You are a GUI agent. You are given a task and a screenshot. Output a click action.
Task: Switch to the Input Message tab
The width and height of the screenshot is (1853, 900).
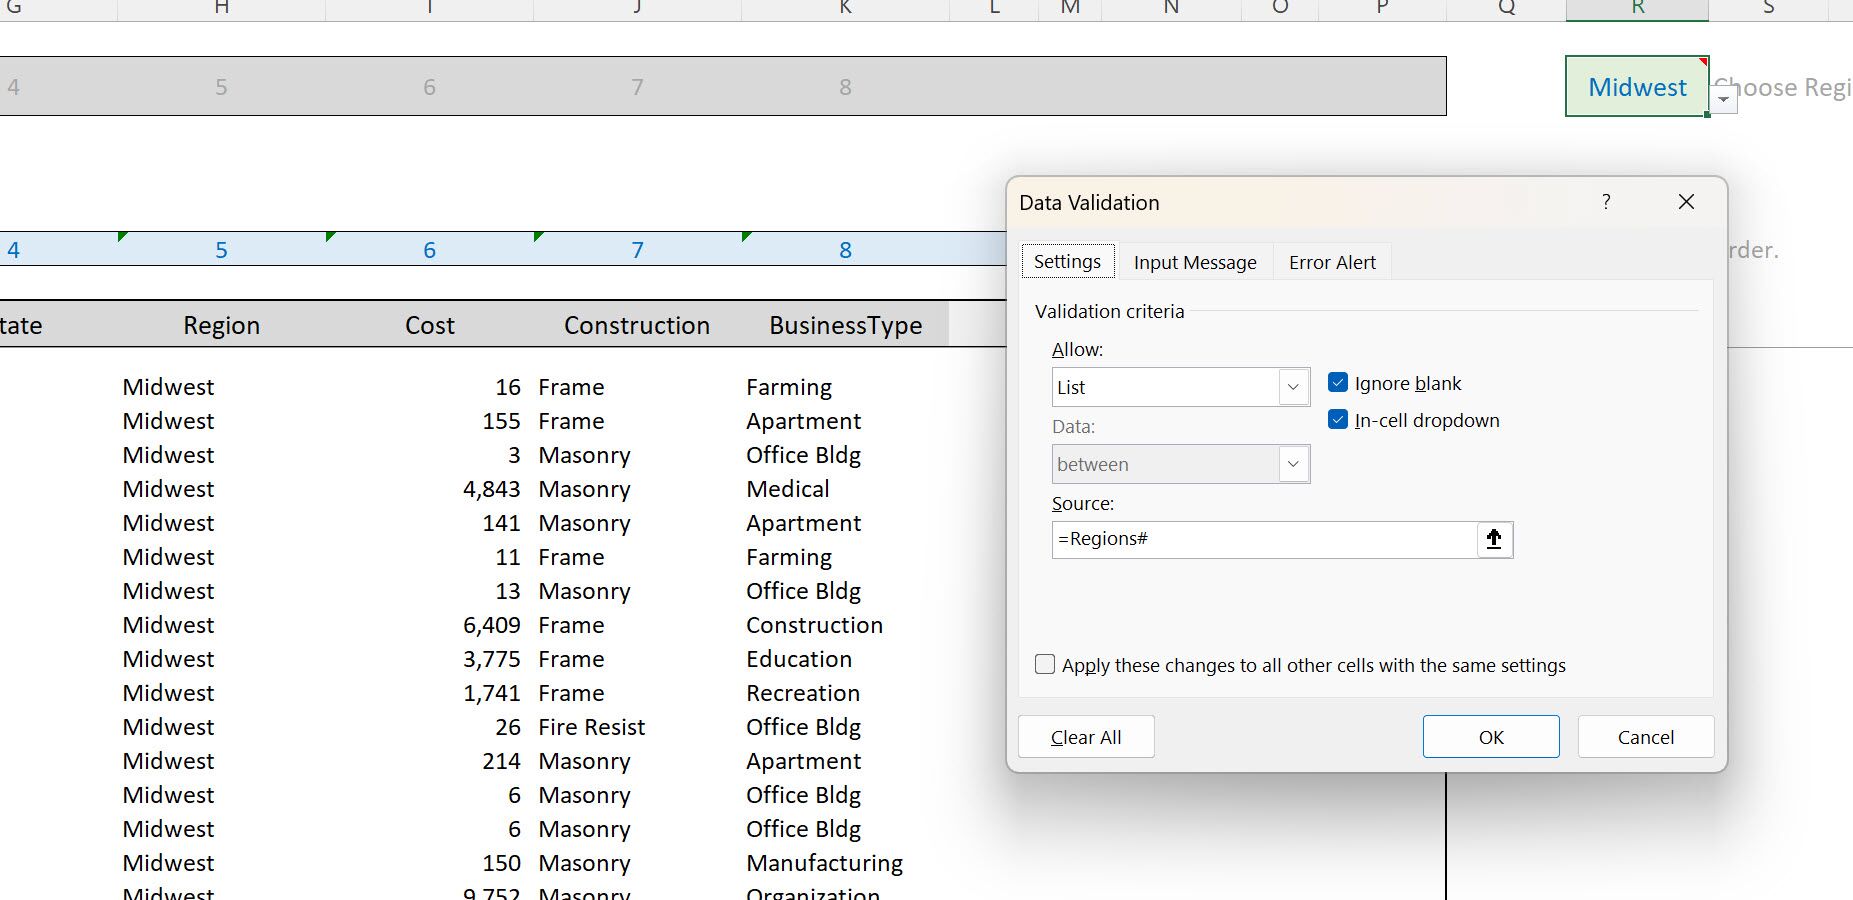(1194, 261)
